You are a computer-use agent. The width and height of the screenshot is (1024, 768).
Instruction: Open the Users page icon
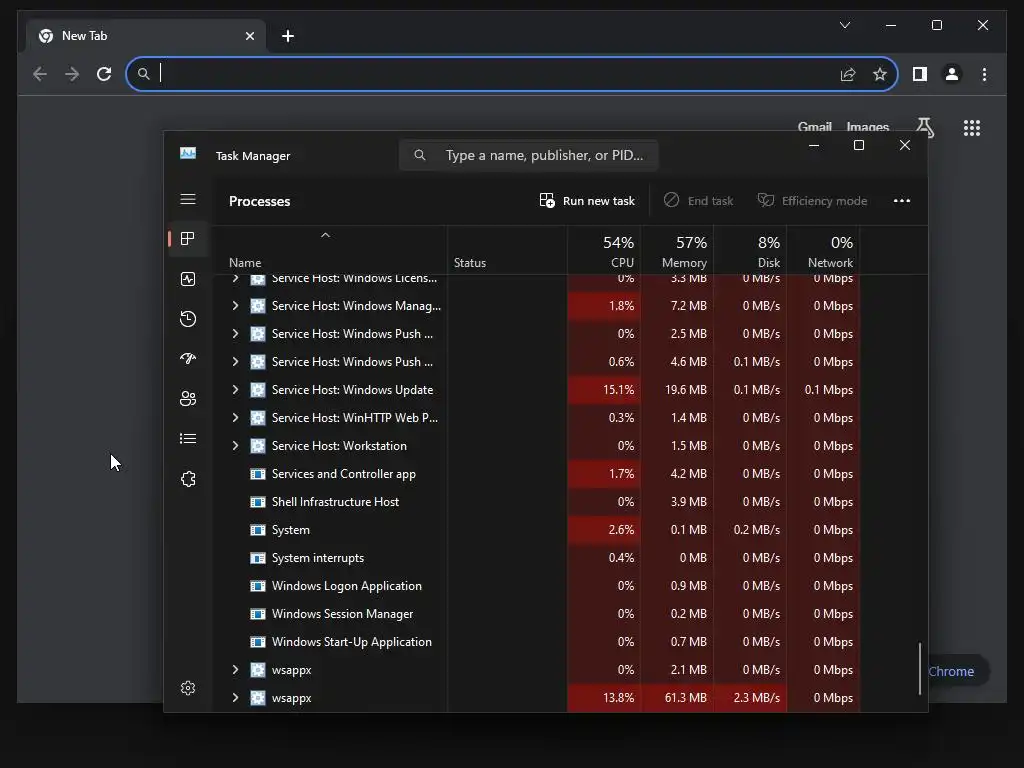188,398
